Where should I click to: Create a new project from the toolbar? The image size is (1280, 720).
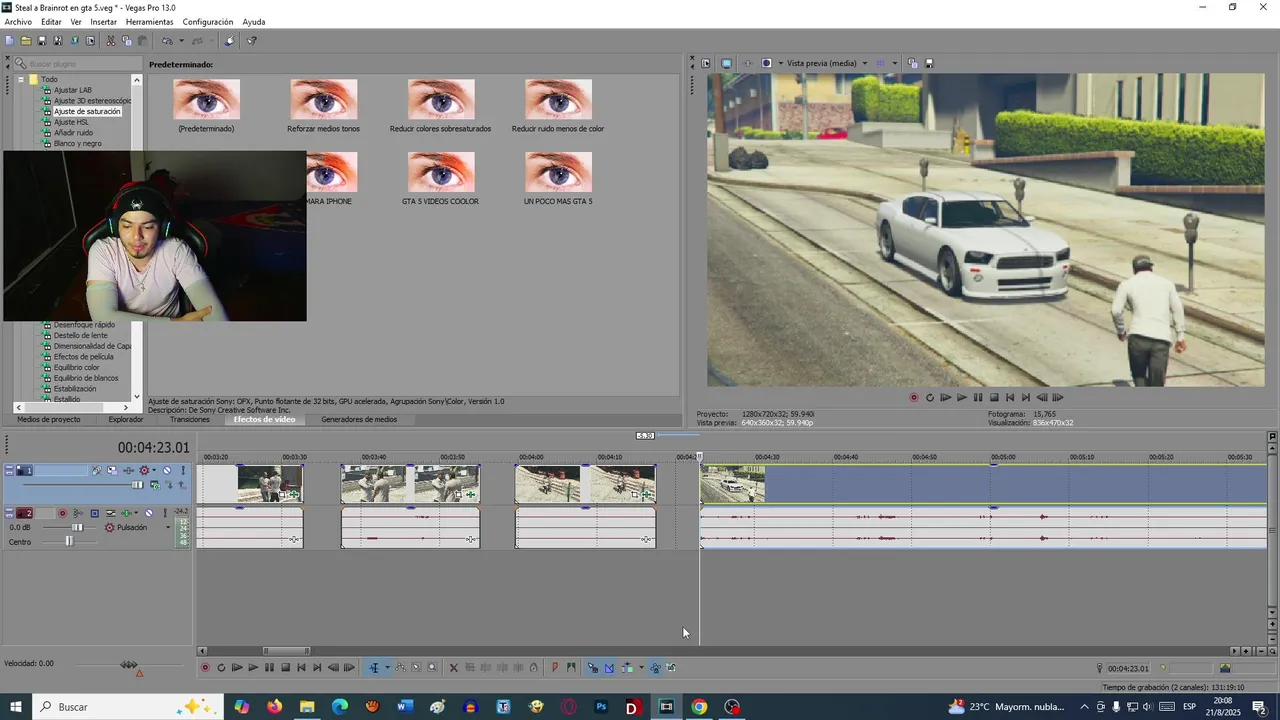coord(9,41)
